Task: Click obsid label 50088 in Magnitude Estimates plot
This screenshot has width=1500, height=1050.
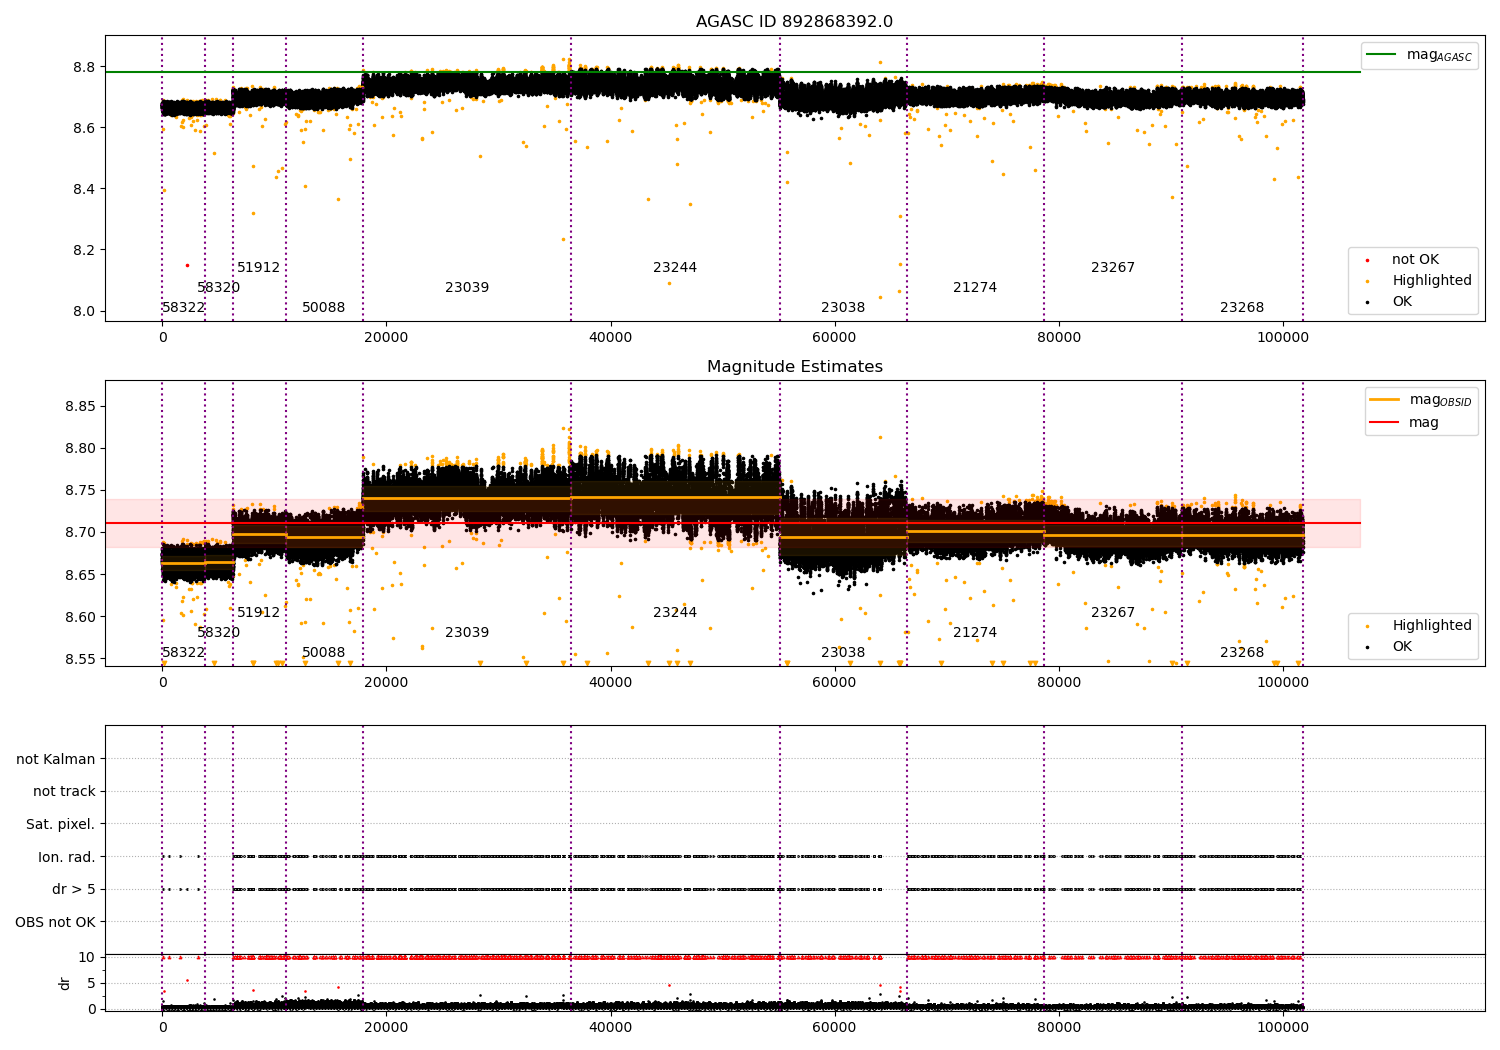Action: [x=323, y=653]
